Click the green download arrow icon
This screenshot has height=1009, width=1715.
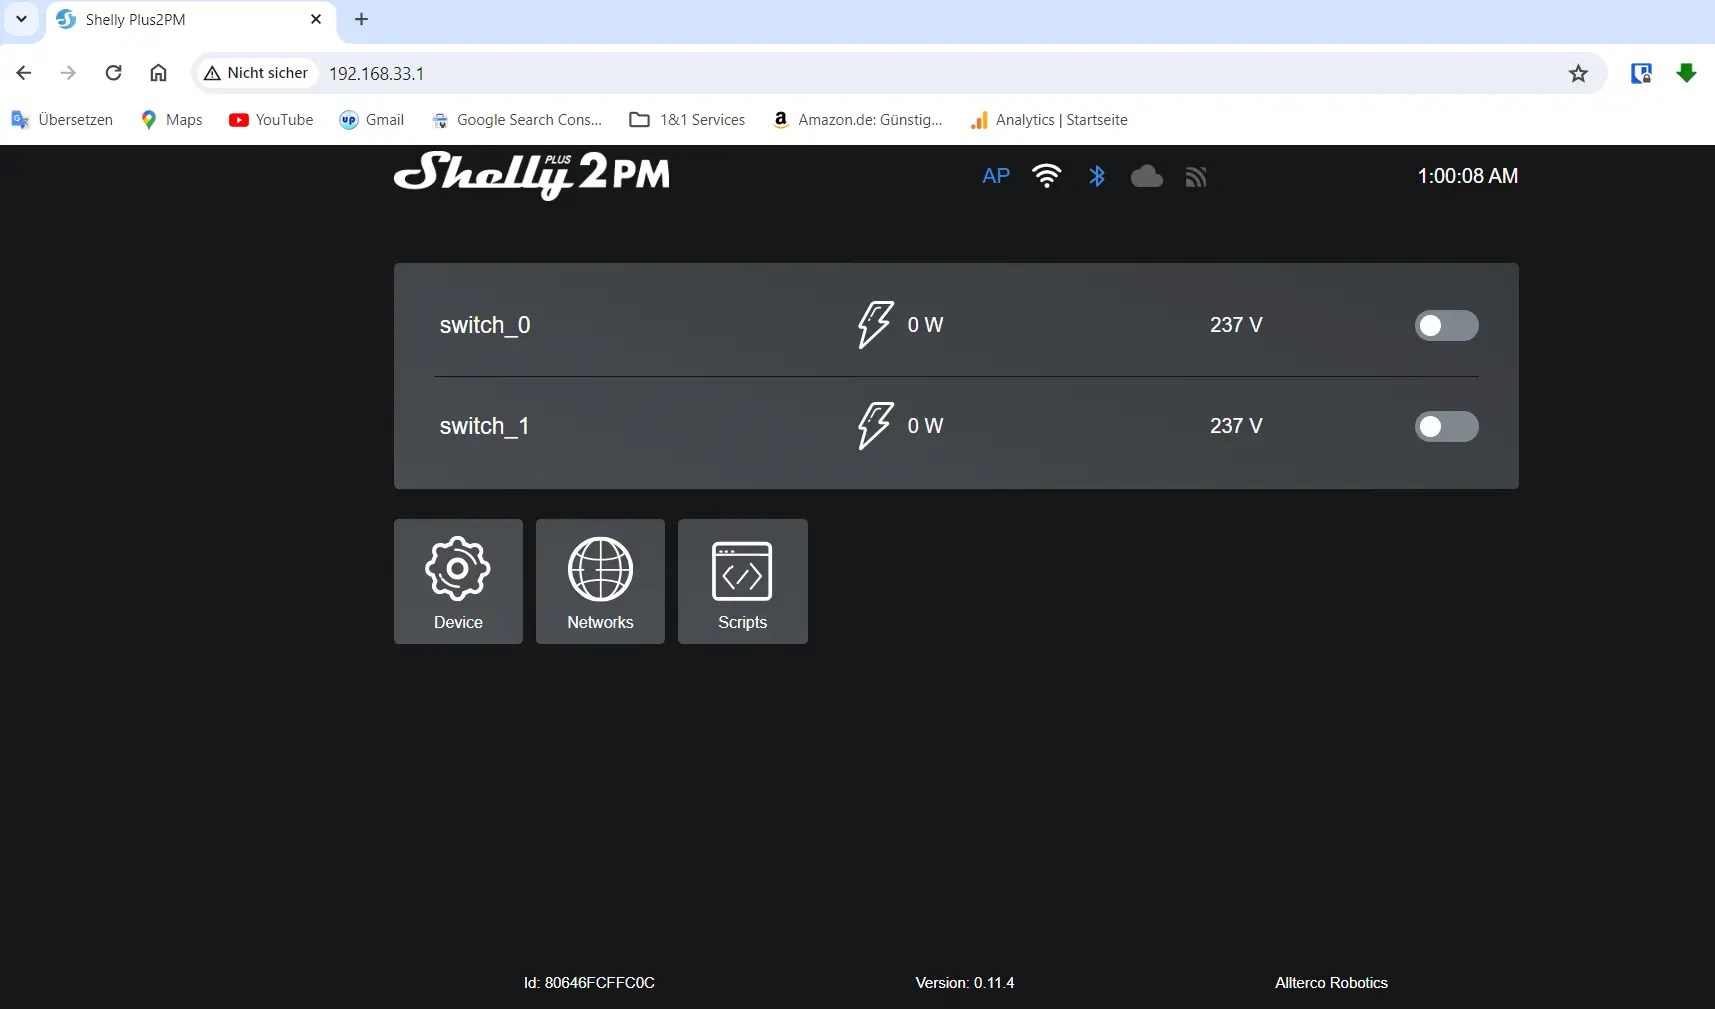[1686, 73]
